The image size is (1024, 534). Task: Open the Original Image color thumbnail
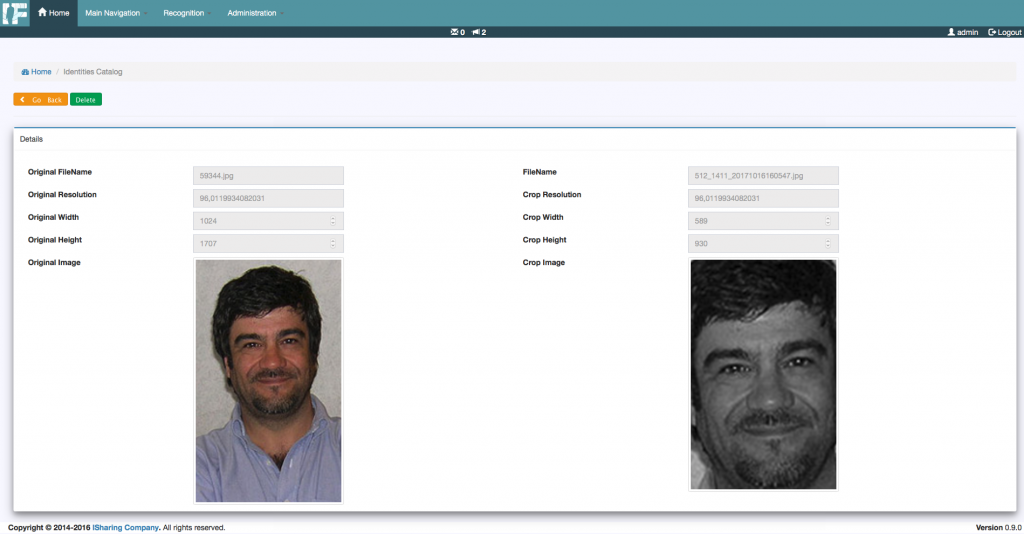(x=268, y=381)
